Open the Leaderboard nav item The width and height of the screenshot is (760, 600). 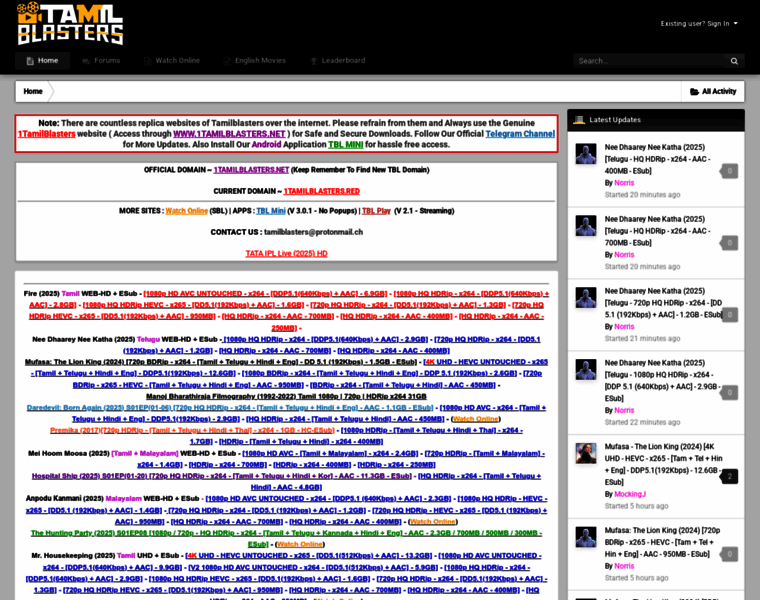[x=338, y=61]
